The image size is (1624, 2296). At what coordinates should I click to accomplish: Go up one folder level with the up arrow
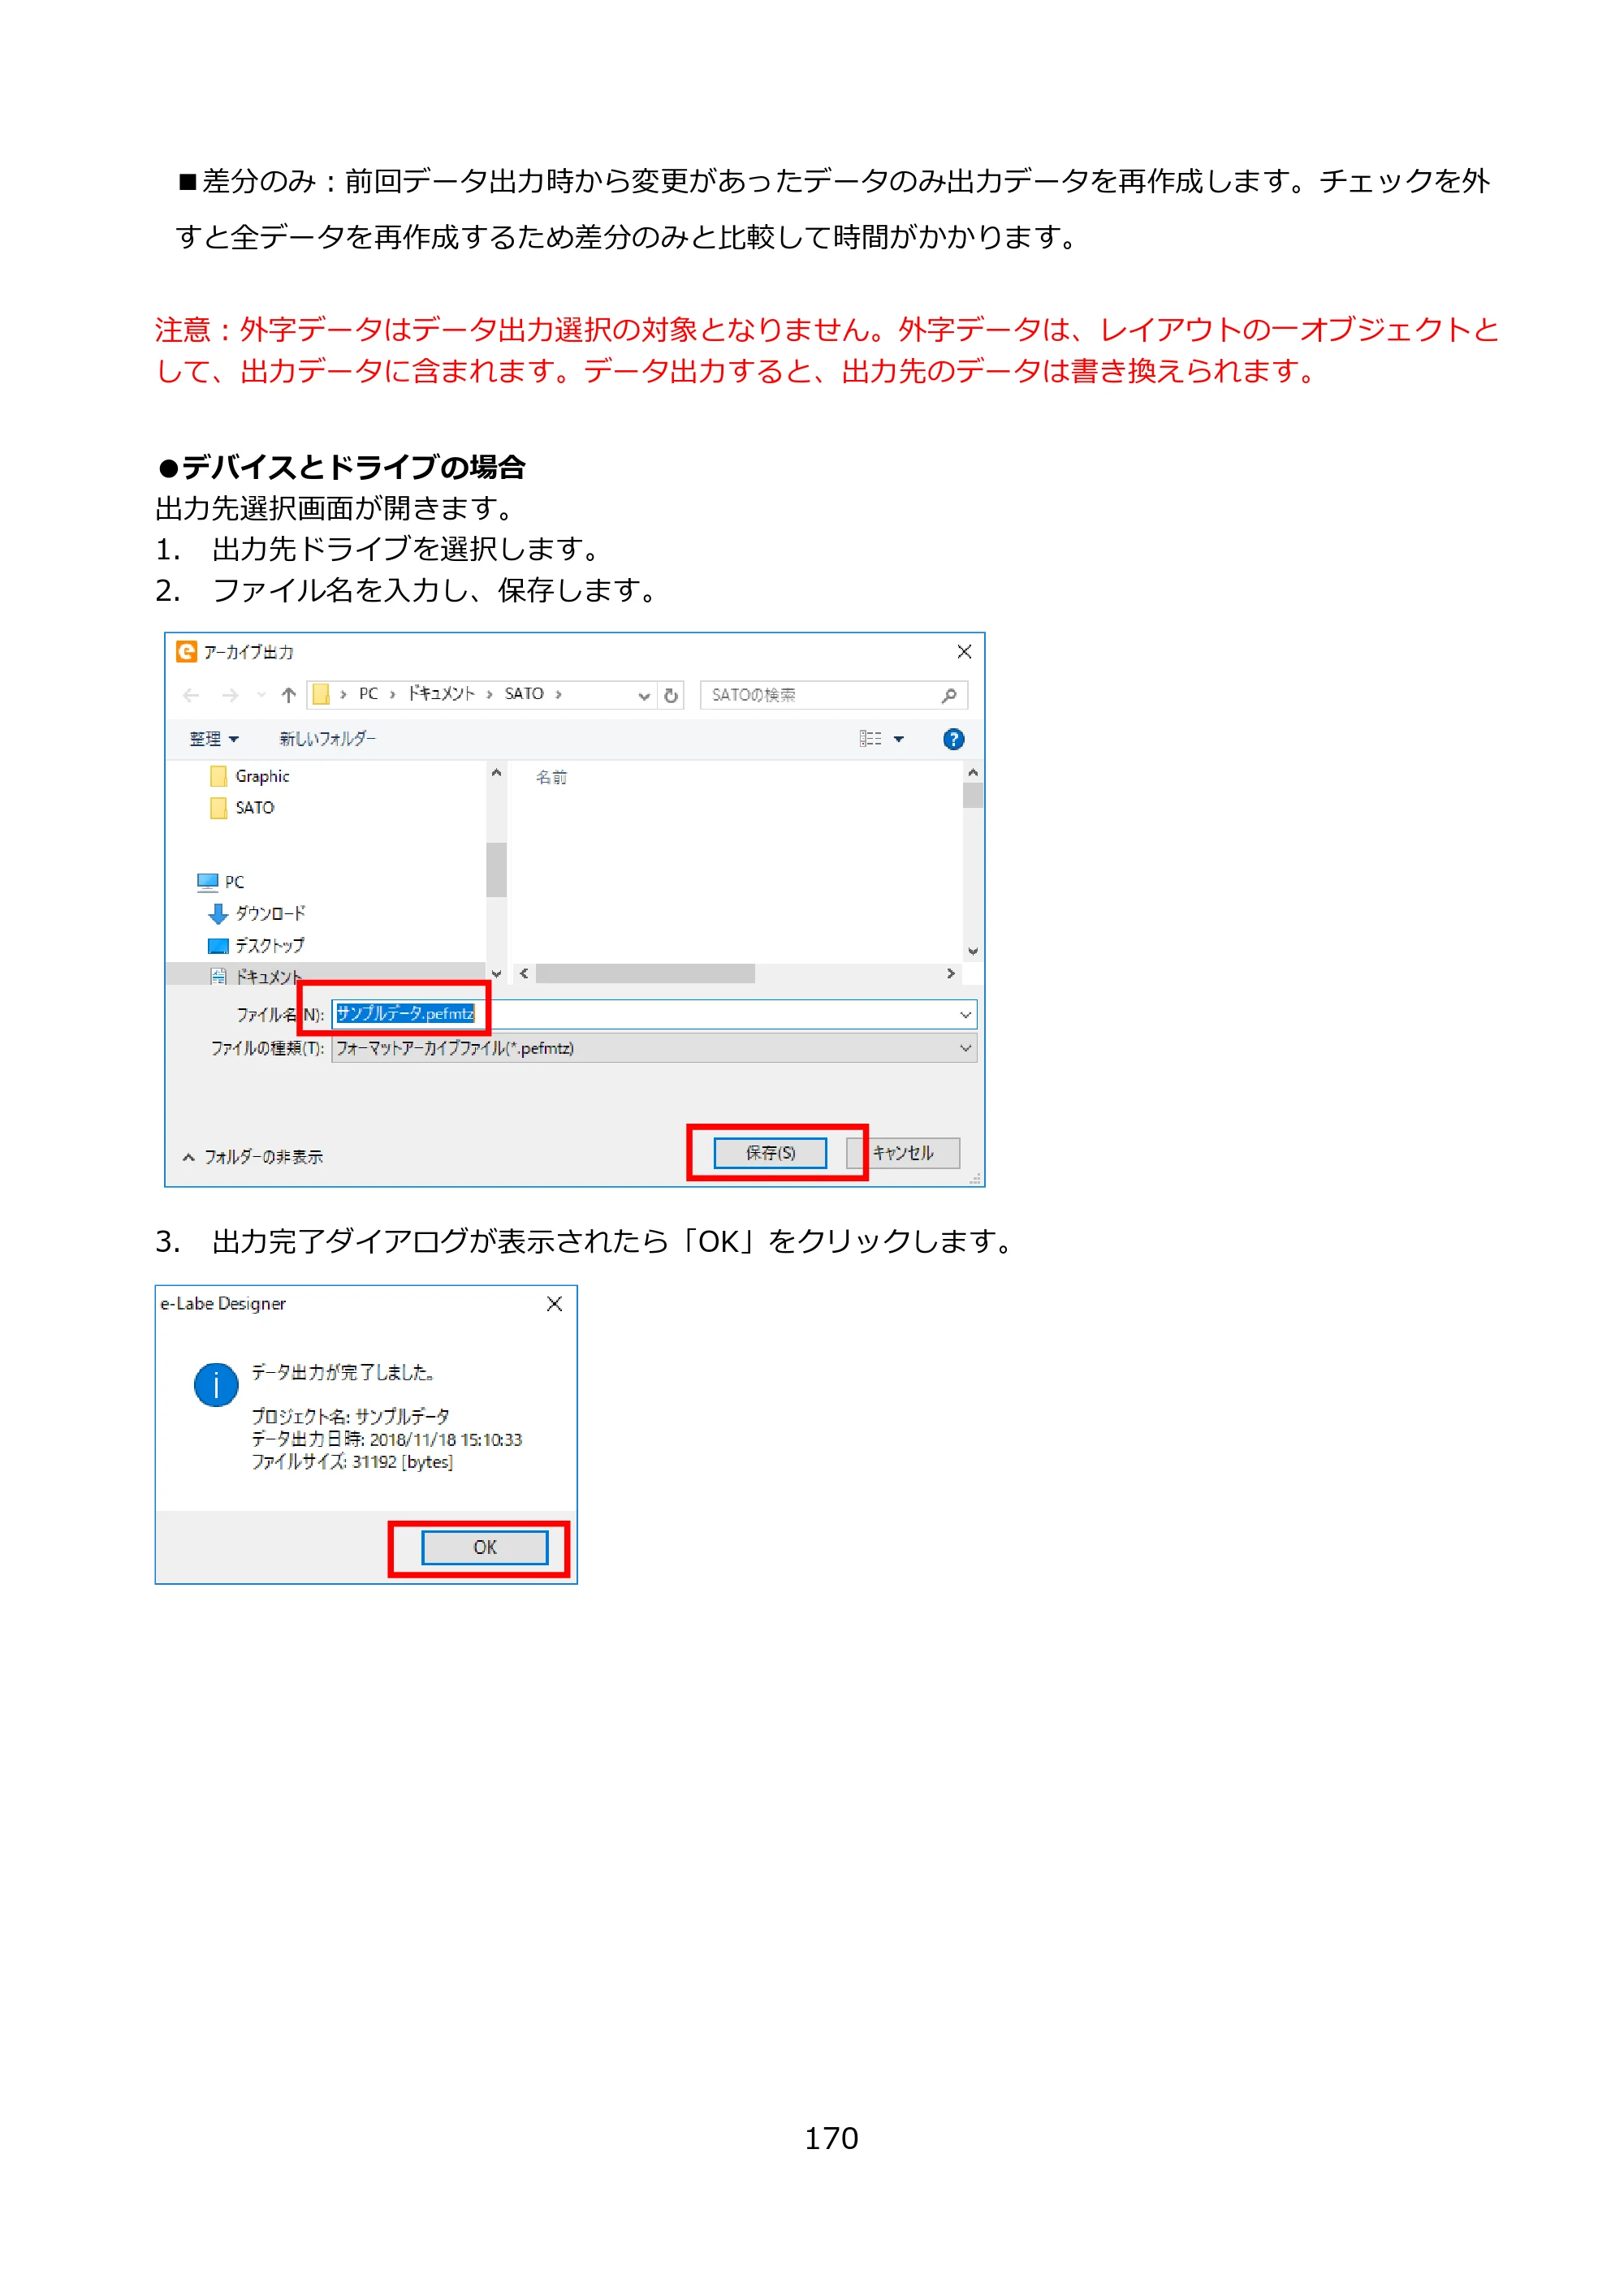(289, 695)
